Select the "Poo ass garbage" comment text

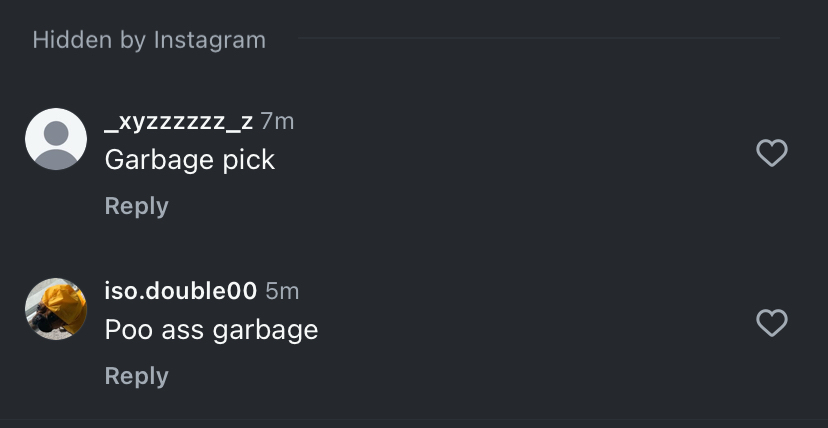coord(211,330)
